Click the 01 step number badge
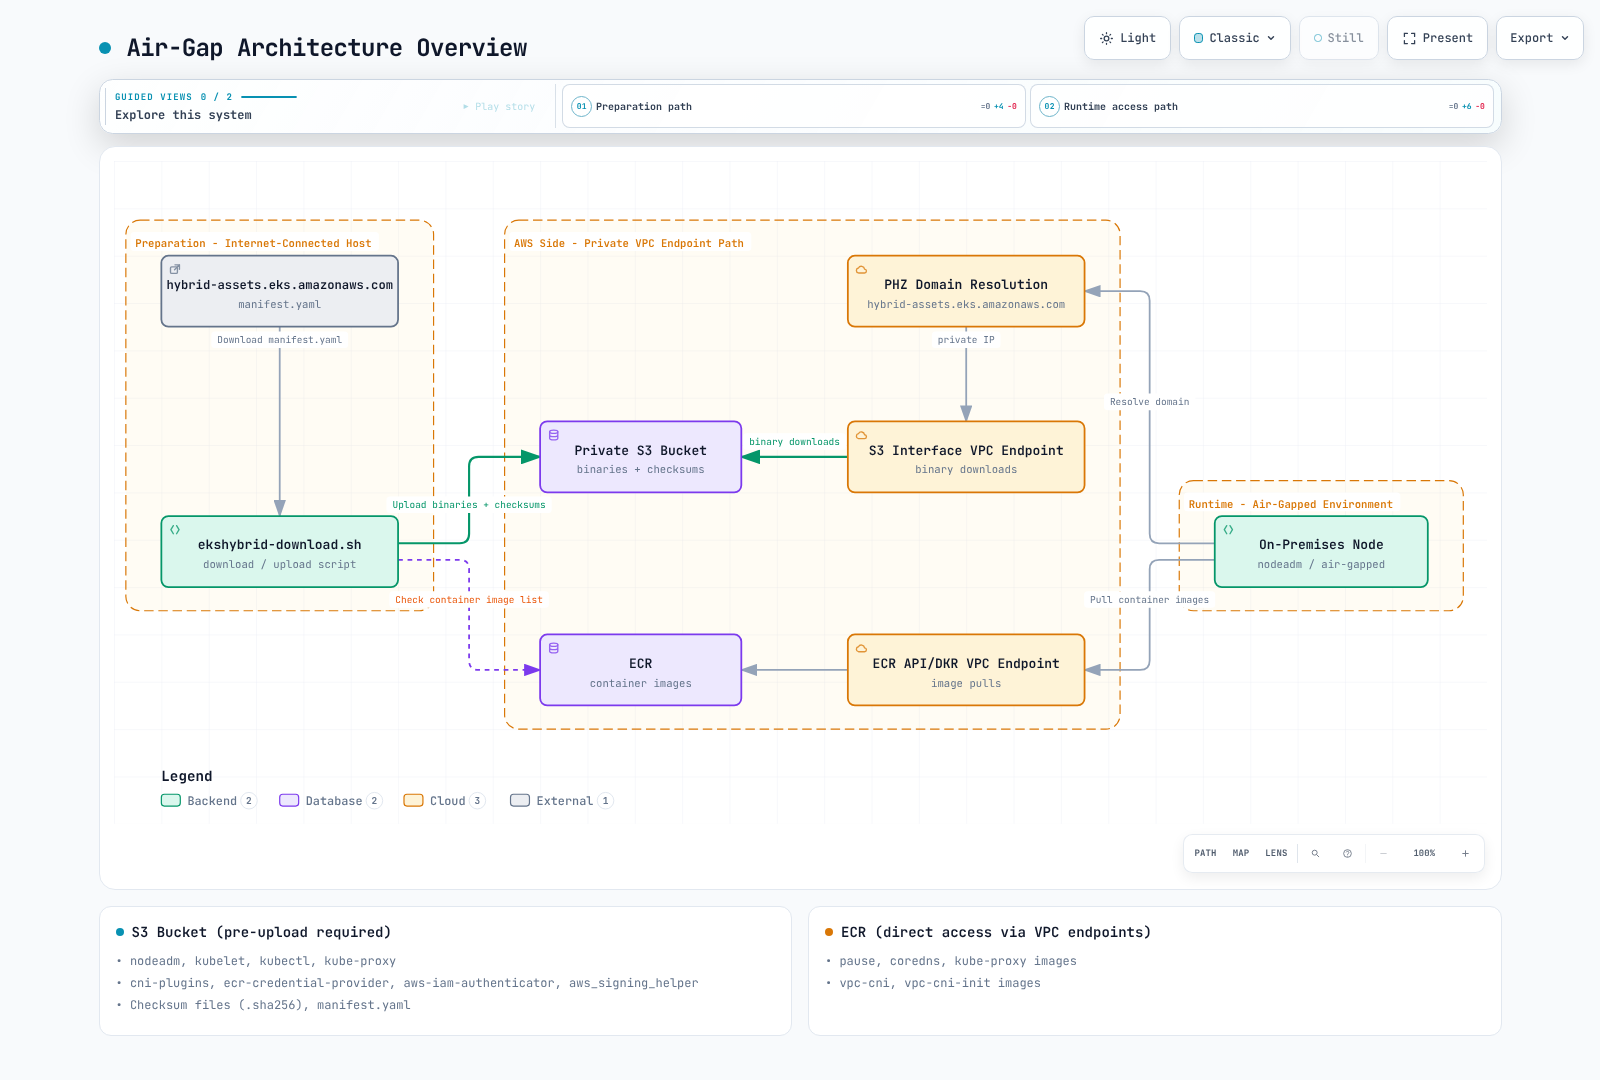The width and height of the screenshot is (1600, 1080). pyautogui.click(x=581, y=106)
